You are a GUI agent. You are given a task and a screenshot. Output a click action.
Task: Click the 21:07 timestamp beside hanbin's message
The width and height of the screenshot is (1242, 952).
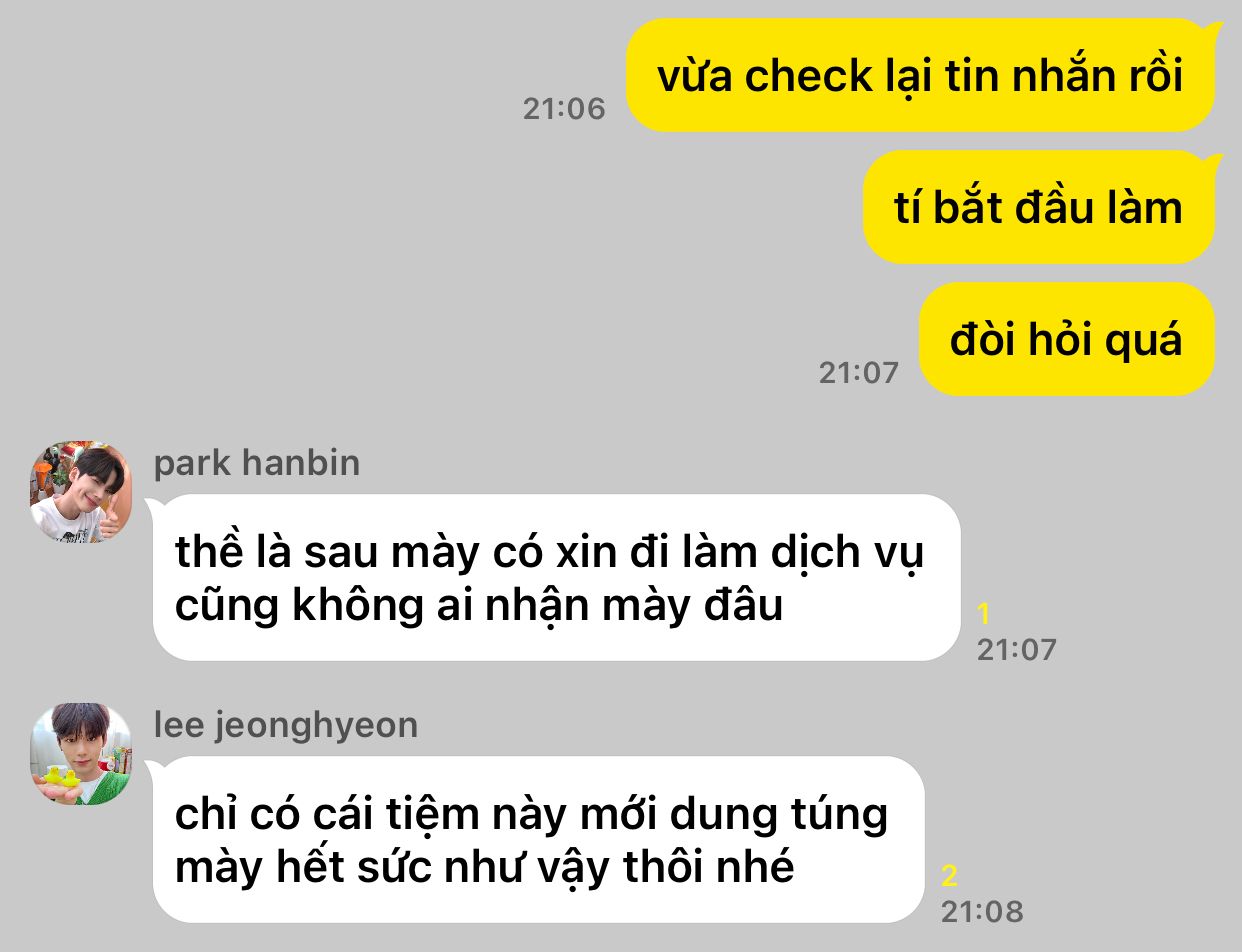click(1017, 650)
